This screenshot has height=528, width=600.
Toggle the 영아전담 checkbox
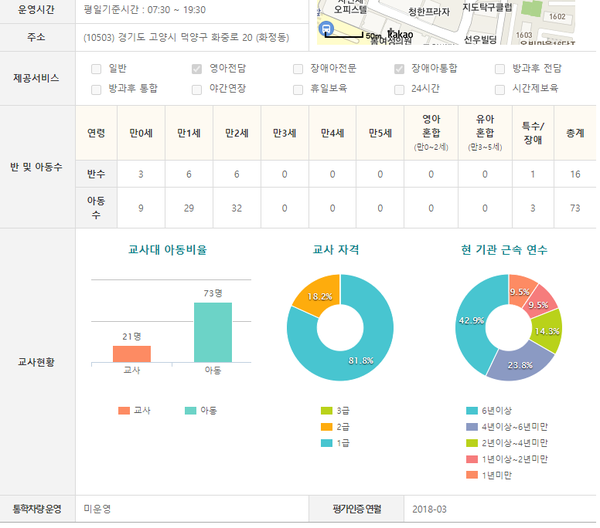click(x=197, y=69)
